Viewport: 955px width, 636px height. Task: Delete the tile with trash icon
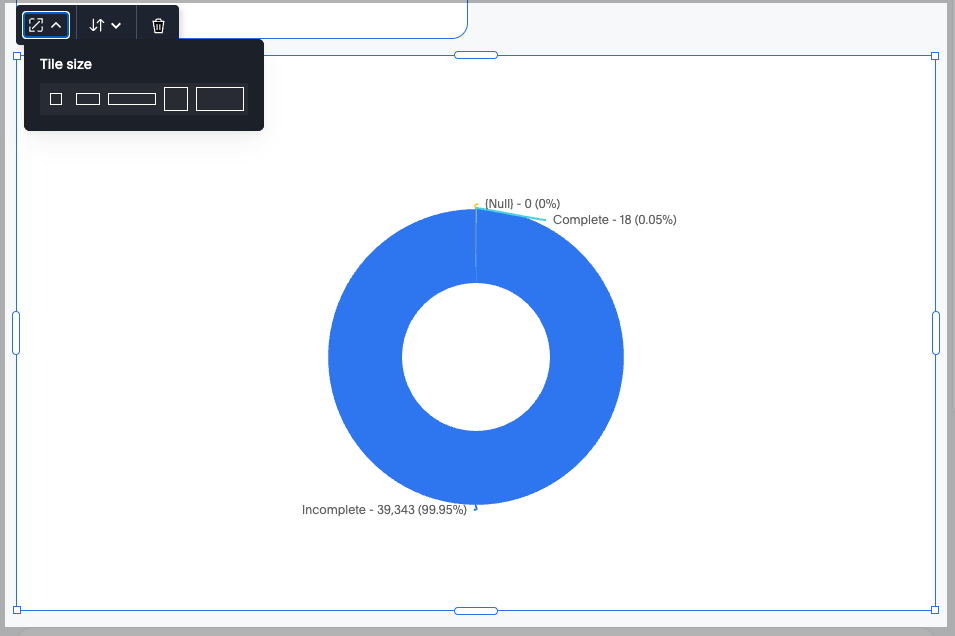click(158, 25)
